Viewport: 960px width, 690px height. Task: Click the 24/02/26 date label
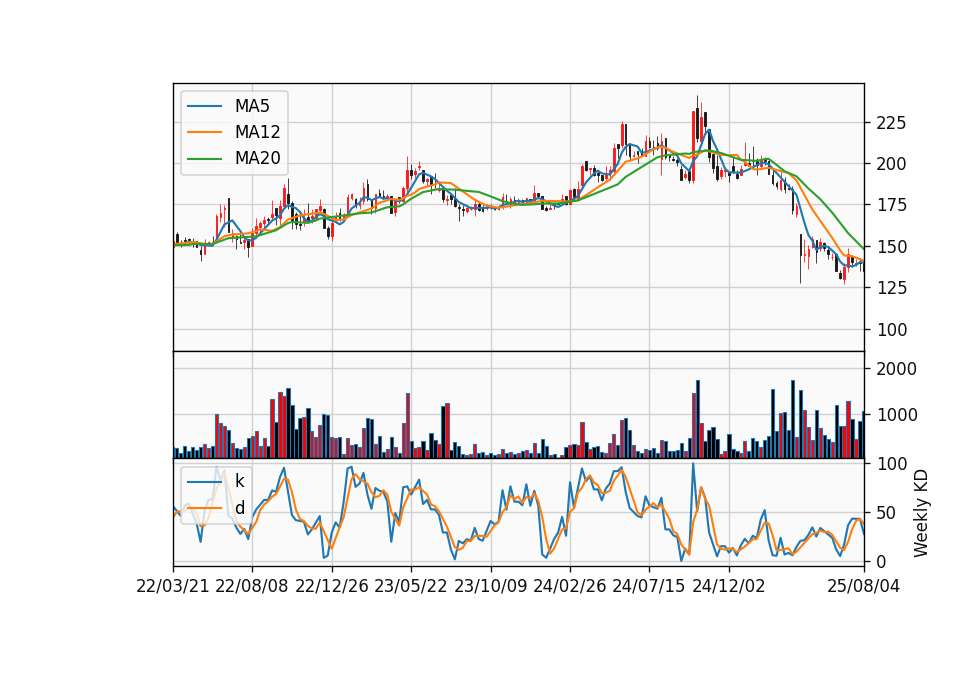tap(570, 586)
